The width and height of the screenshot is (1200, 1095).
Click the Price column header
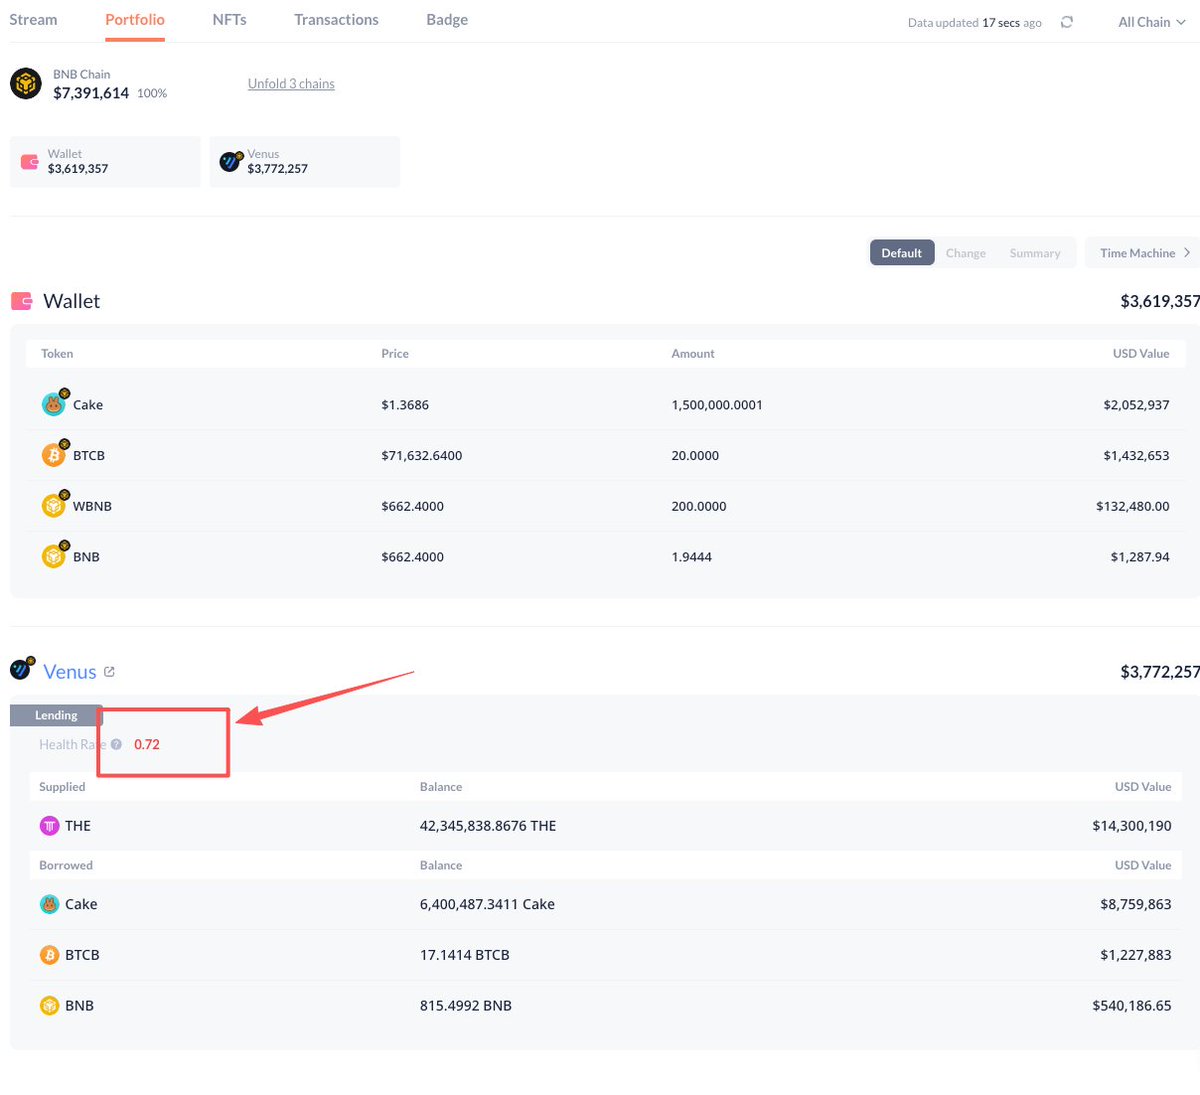coord(395,354)
